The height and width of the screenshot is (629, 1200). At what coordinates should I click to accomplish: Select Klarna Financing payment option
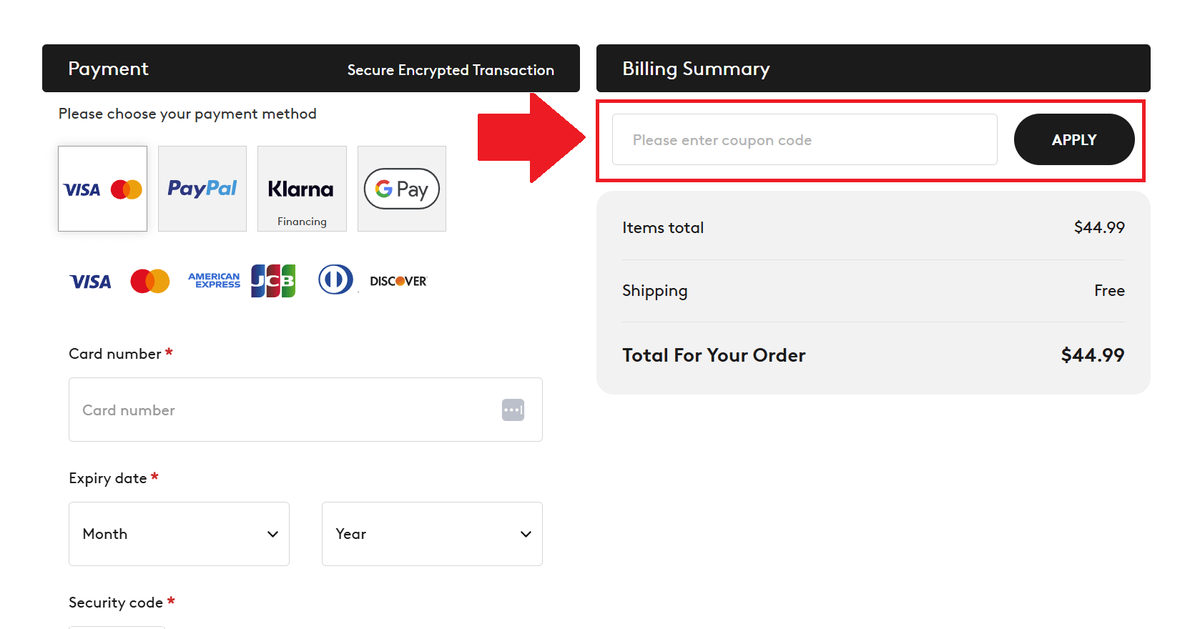click(x=301, y=189)
